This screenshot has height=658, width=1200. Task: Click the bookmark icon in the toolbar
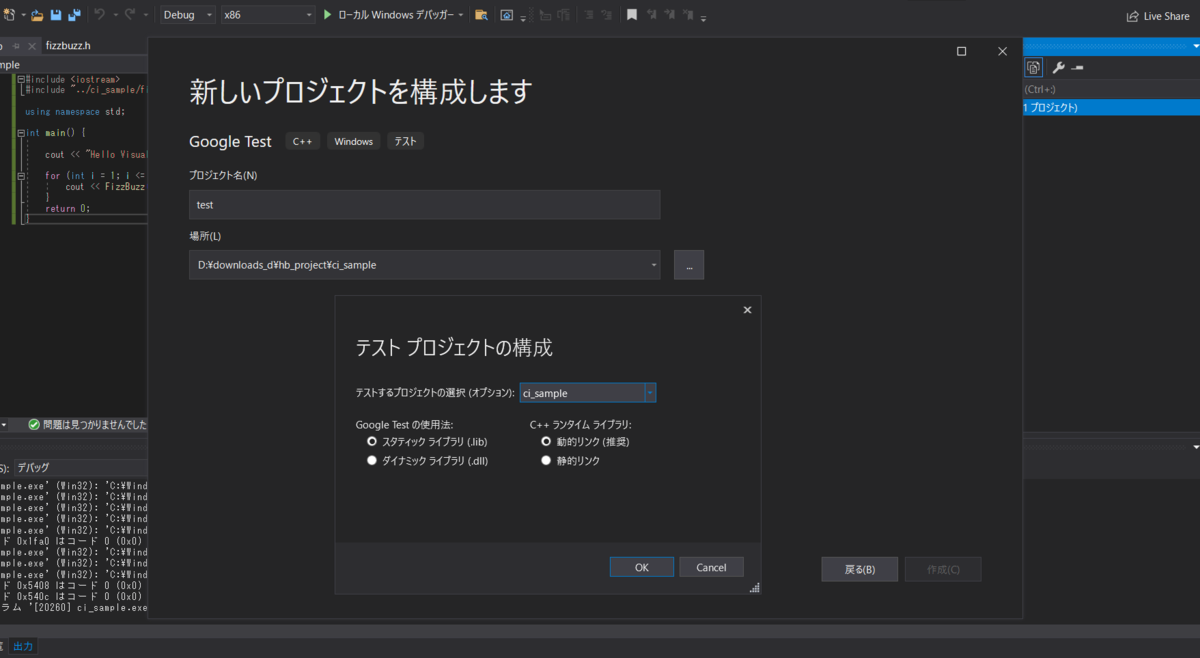point(631,15)
